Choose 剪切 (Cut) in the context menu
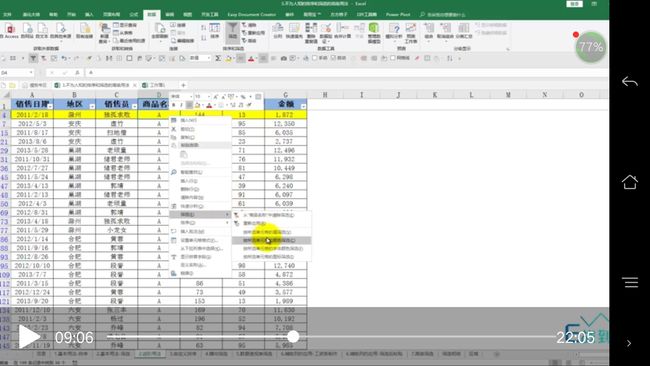 click(200, 129)
